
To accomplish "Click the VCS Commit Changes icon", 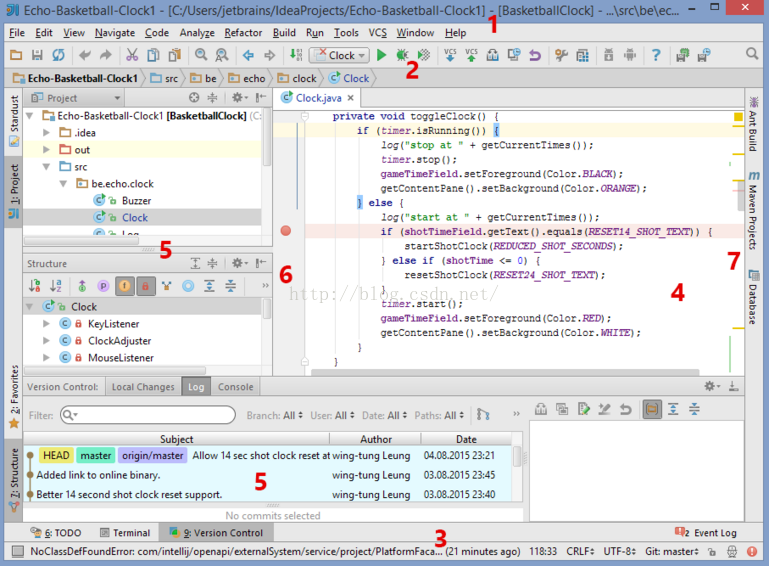I will point(471,55).
